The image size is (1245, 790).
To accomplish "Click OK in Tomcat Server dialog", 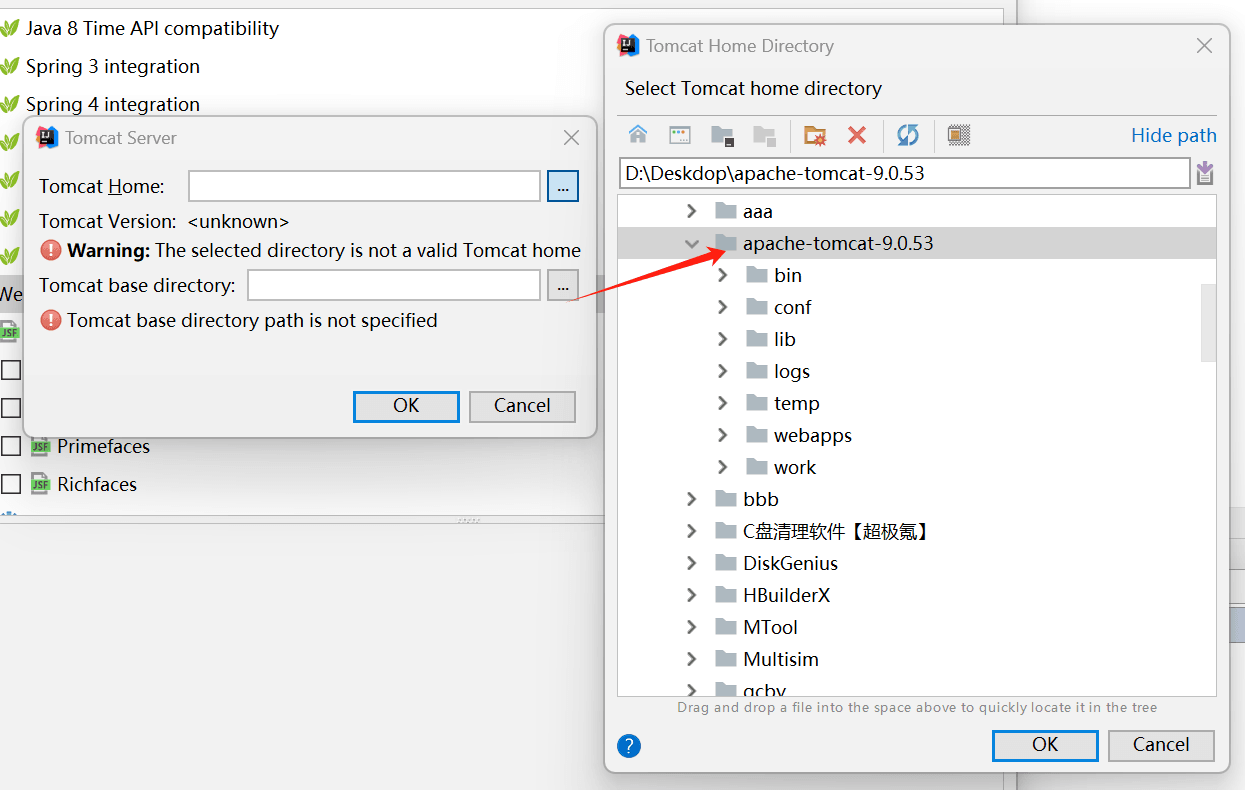I will (x=406, y=406).
